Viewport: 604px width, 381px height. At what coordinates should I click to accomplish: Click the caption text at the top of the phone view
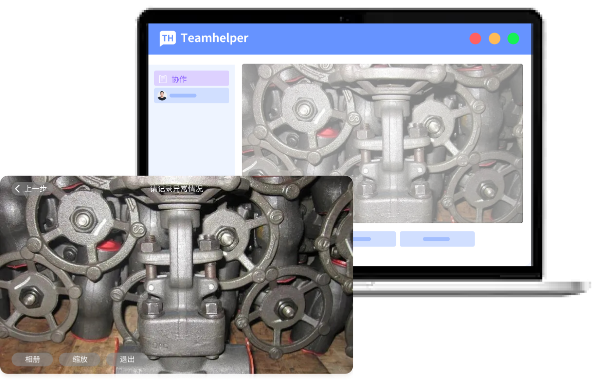click(176, 189)
